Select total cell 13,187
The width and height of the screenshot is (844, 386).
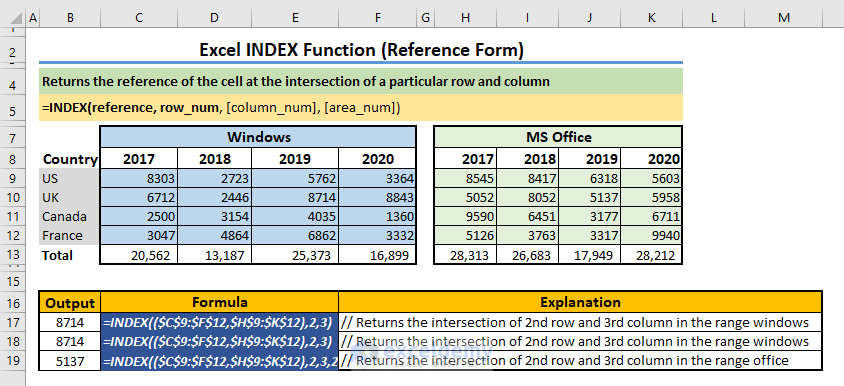click(x=214, y=255)
